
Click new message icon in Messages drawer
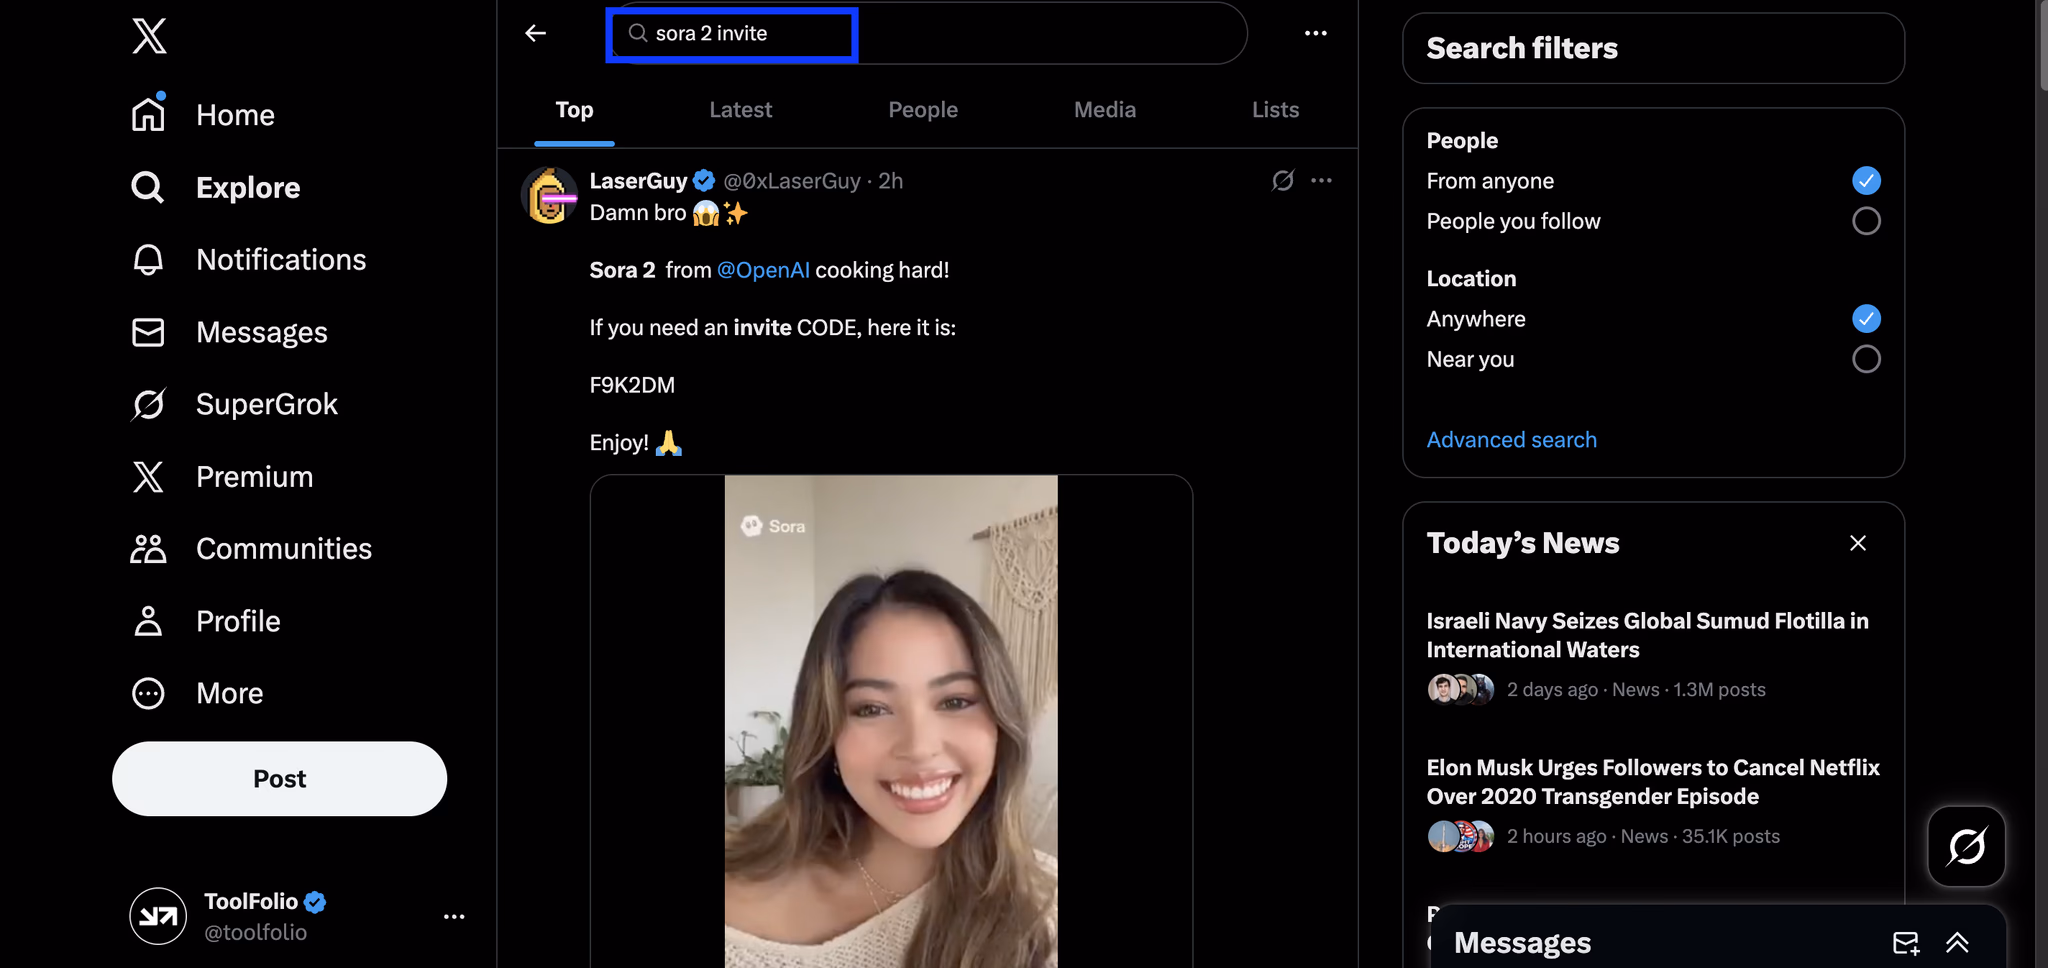click(x=1905, y=943)
